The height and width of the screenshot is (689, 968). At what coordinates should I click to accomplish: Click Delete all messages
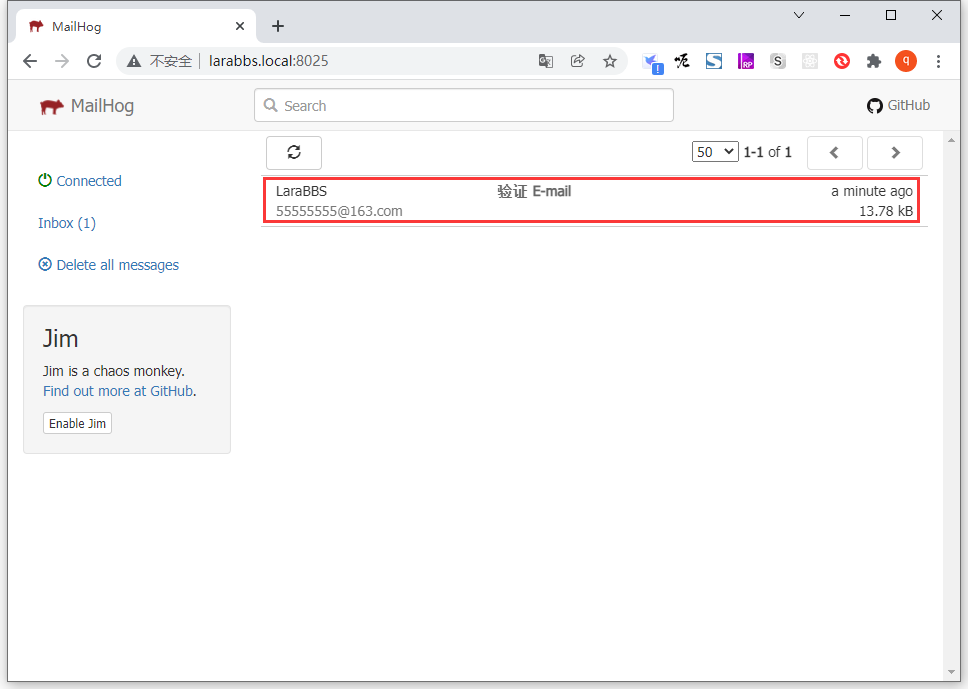pyautogui.click(x=117, y=265)
